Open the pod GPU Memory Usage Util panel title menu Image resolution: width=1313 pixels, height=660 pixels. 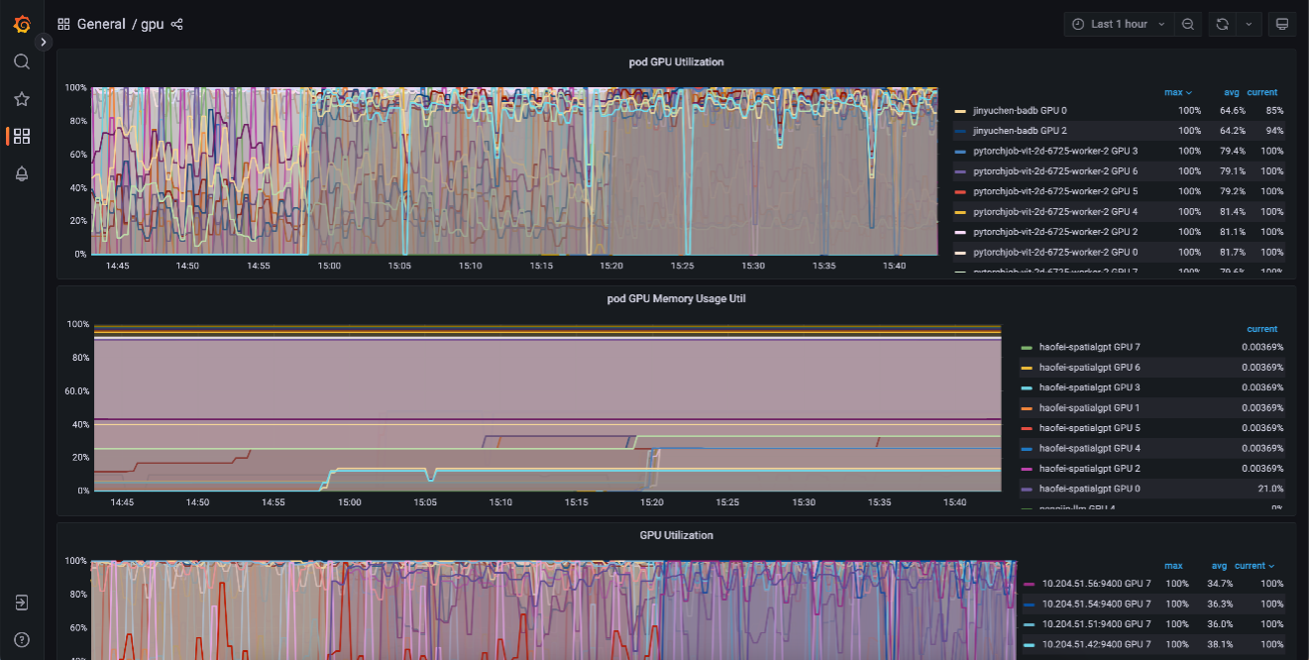pyautogui.click(x=676, y=298)
